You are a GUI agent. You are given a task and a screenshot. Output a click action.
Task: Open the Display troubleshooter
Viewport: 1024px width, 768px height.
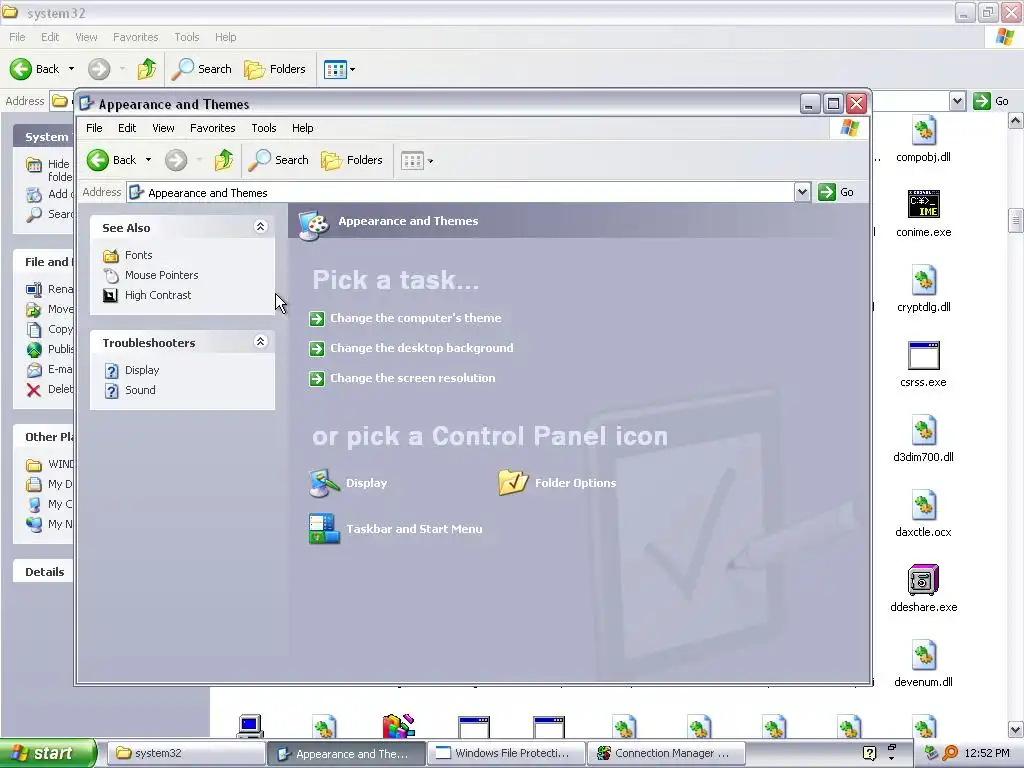[x=142, y=370]
